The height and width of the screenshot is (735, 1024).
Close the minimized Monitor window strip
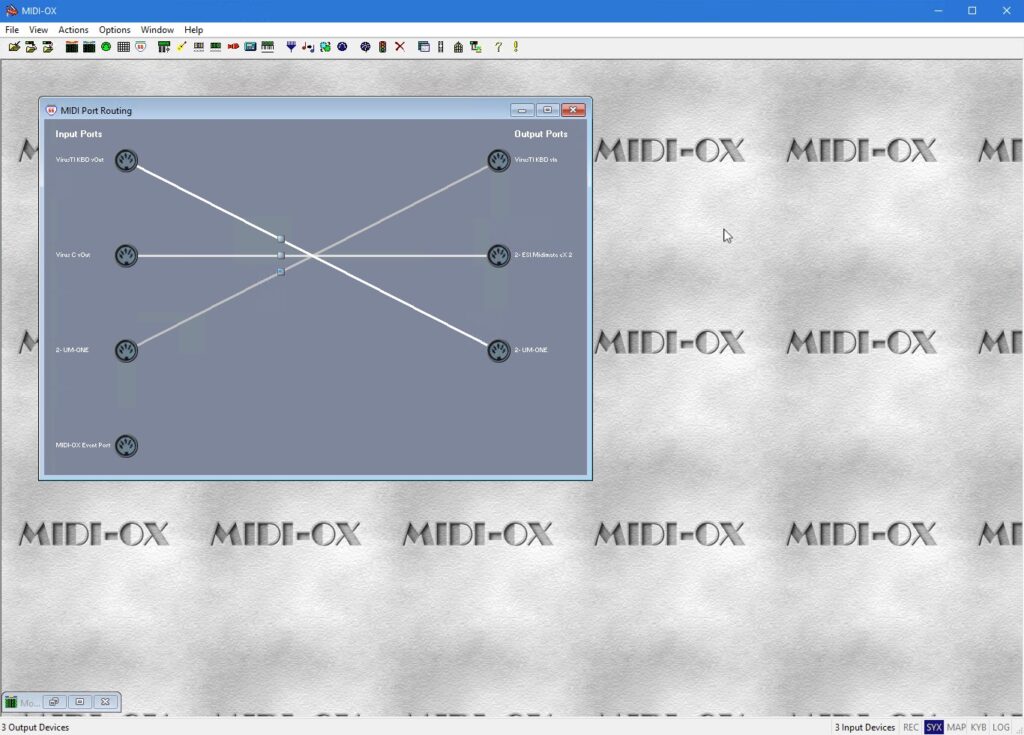tap(105, 701)
